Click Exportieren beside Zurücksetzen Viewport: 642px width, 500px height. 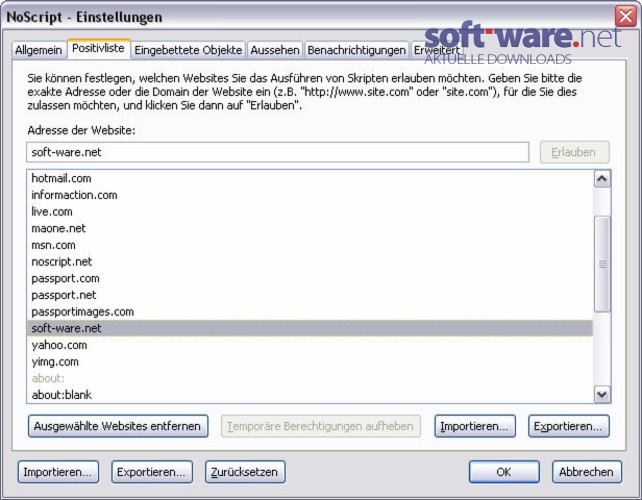click(x=152, y=472)
